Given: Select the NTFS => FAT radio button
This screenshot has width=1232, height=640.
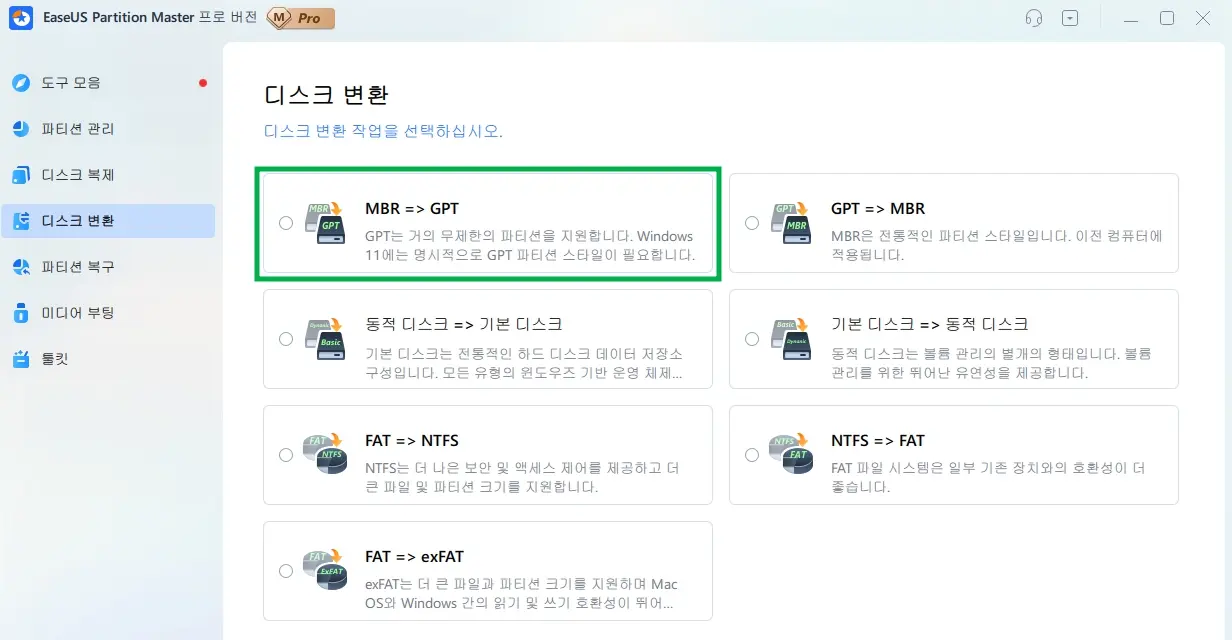Looking at the screenshot, I should (752, 454).
